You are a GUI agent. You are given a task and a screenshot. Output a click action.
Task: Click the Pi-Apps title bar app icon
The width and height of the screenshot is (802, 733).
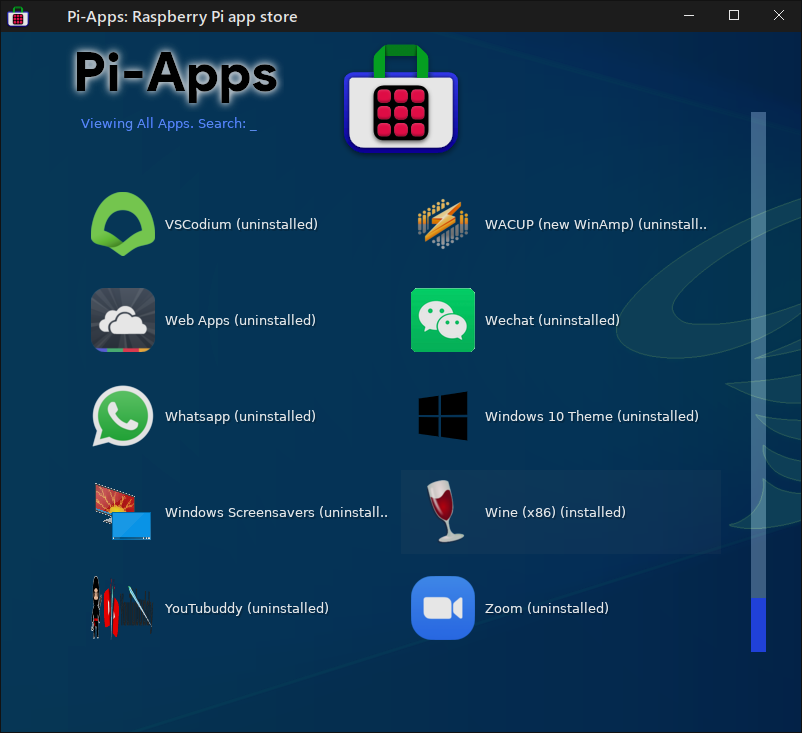click(x=18, y=16)
